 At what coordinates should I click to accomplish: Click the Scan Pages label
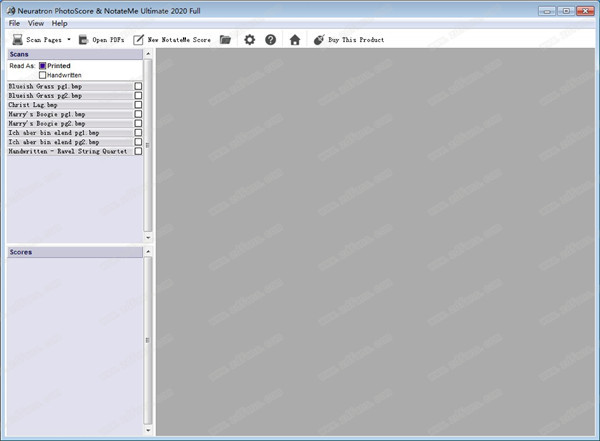44,40
